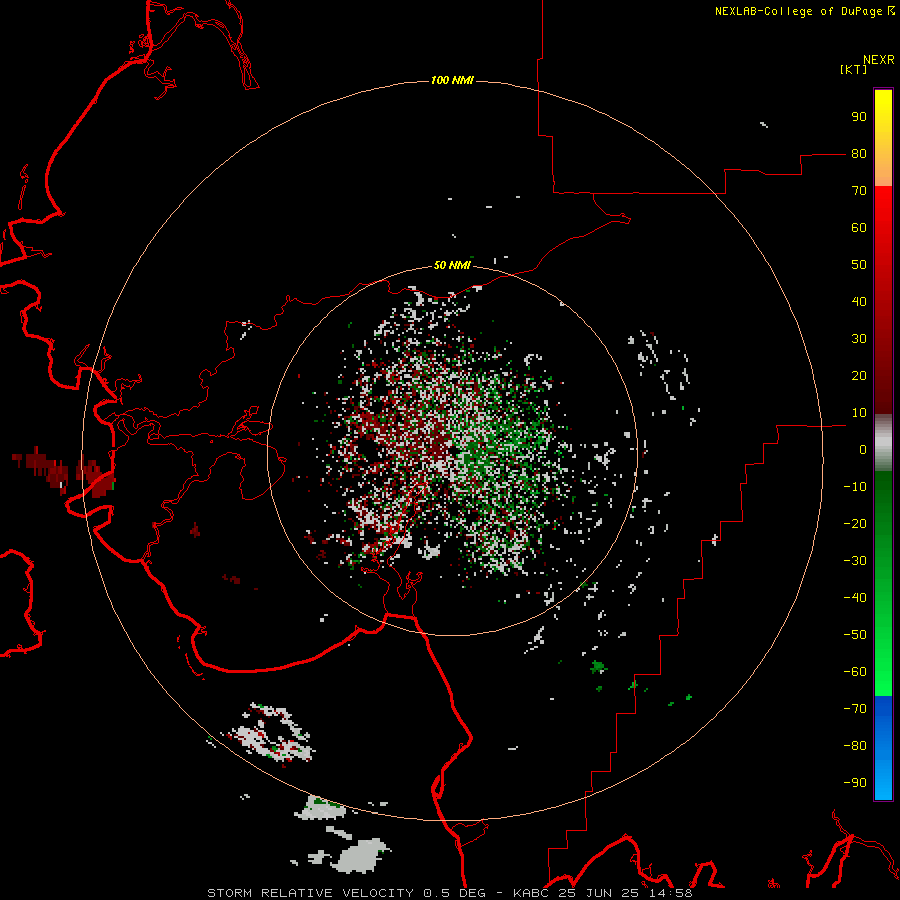Select the positive 80 knot scale label
900x900 pixels.
[x=859, y=154]
